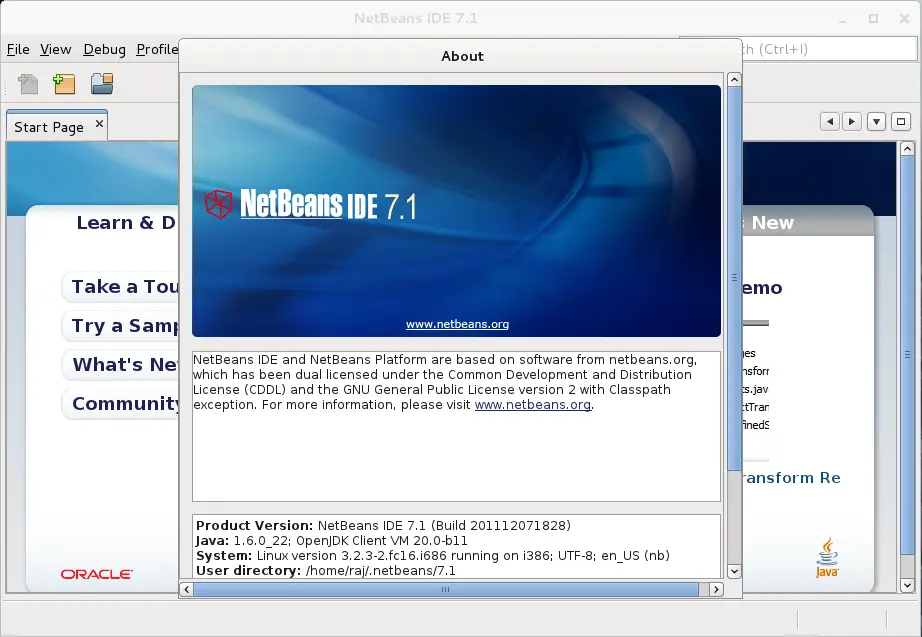Click the Oracle logo on Start Page
Image resolution: width=922 pixels, height=637 pixels.
(x=96, y=574)
